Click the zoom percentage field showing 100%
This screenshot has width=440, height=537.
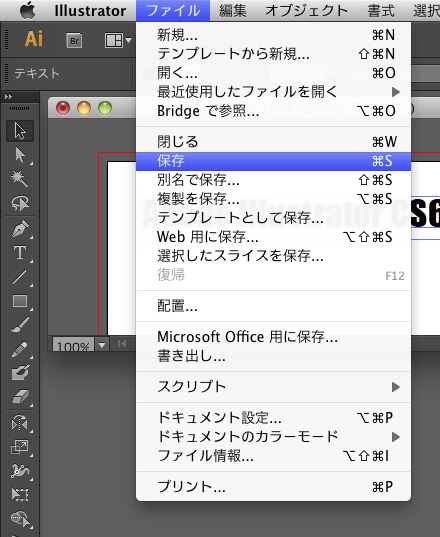tap(73, 345)
